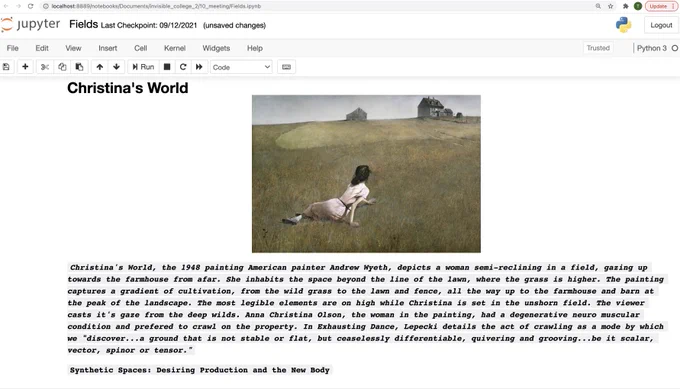Go back in browser history
680x389 pixels.
[6, 6]
